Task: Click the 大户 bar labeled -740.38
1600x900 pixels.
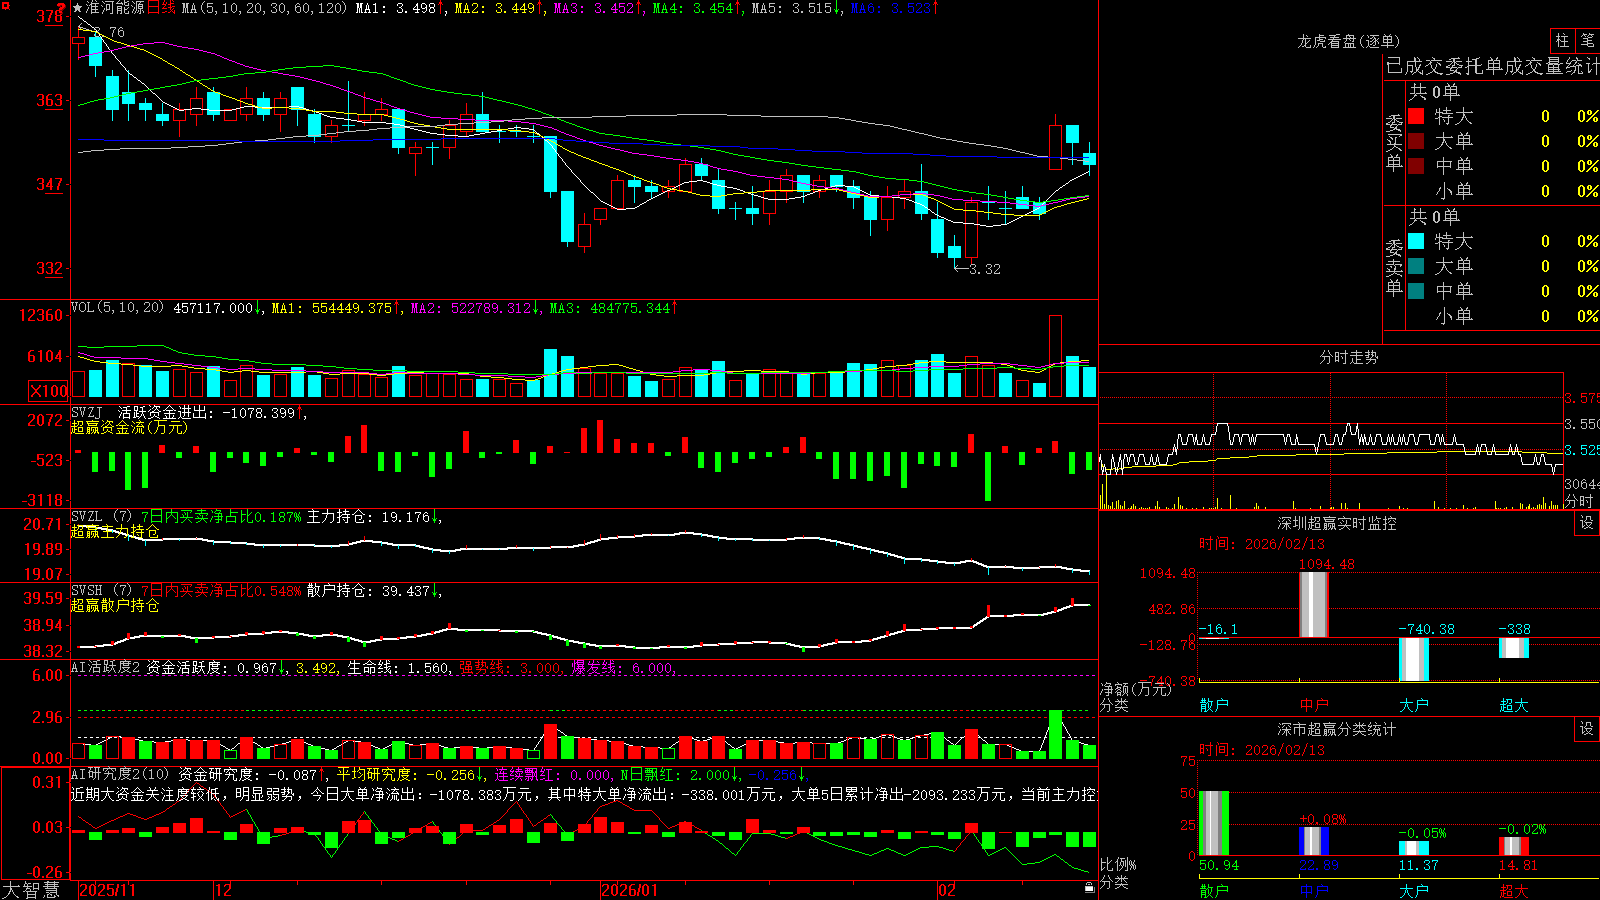Action: pyautogui.click(x=1414, y=659)
